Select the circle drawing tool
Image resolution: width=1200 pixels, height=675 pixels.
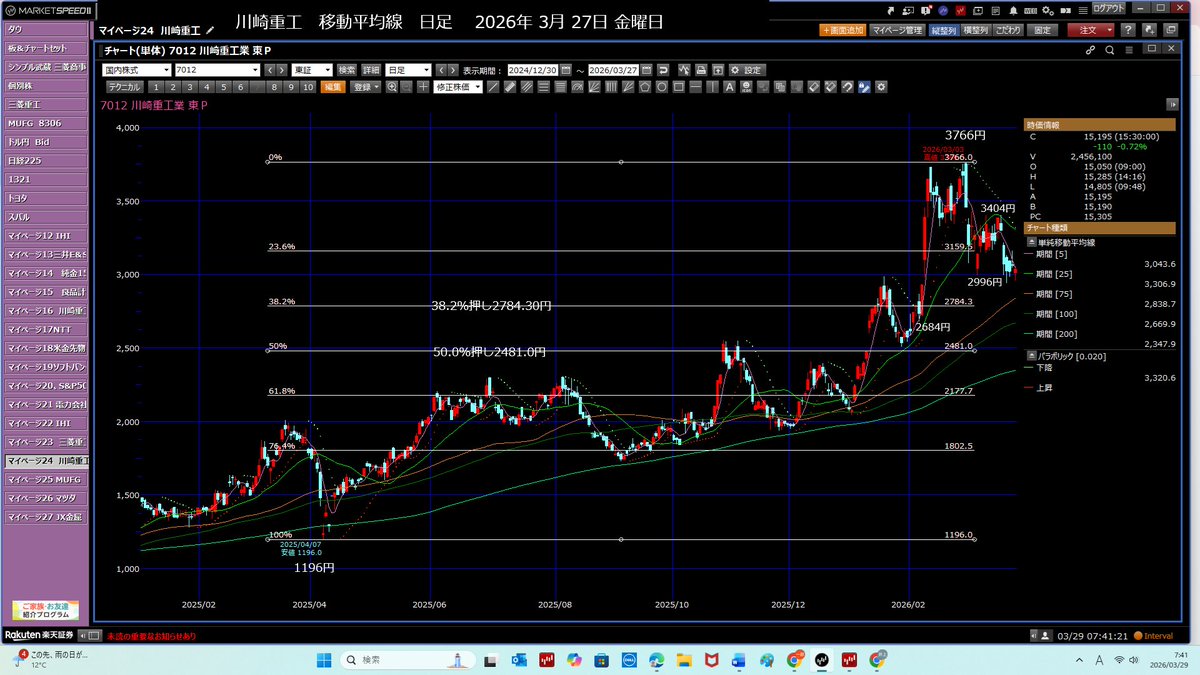pyautogui.click(x=662, y=87)
